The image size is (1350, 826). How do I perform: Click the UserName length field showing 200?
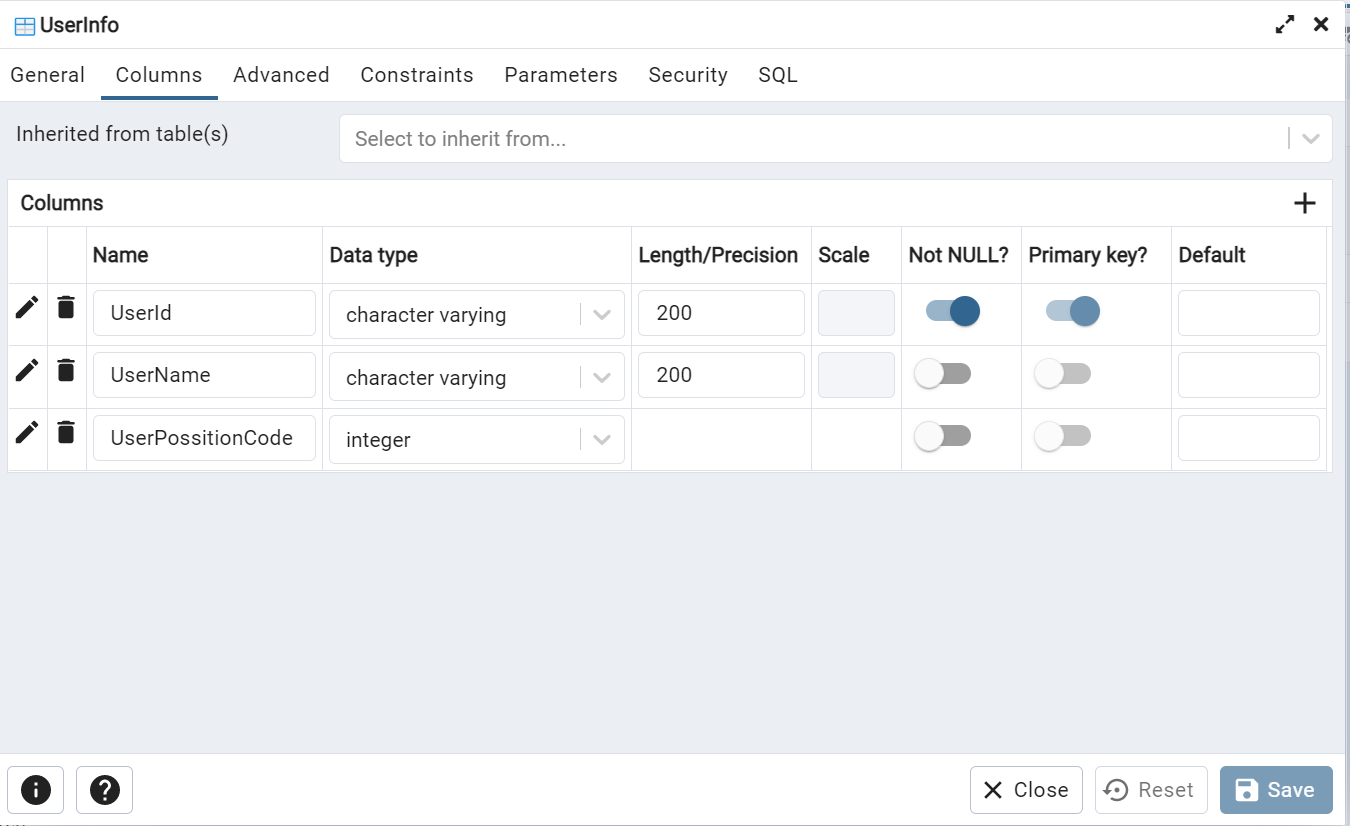click(720, 375)
